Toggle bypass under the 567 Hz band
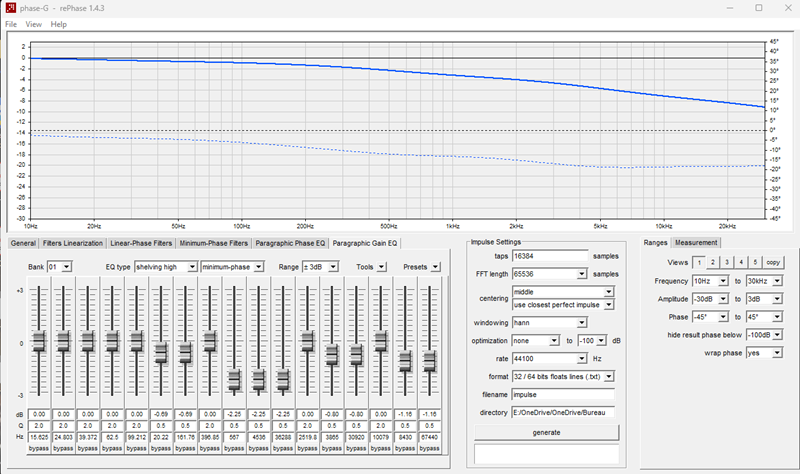The height and width of the screenshot is (474, 800). tap(234, 448)
